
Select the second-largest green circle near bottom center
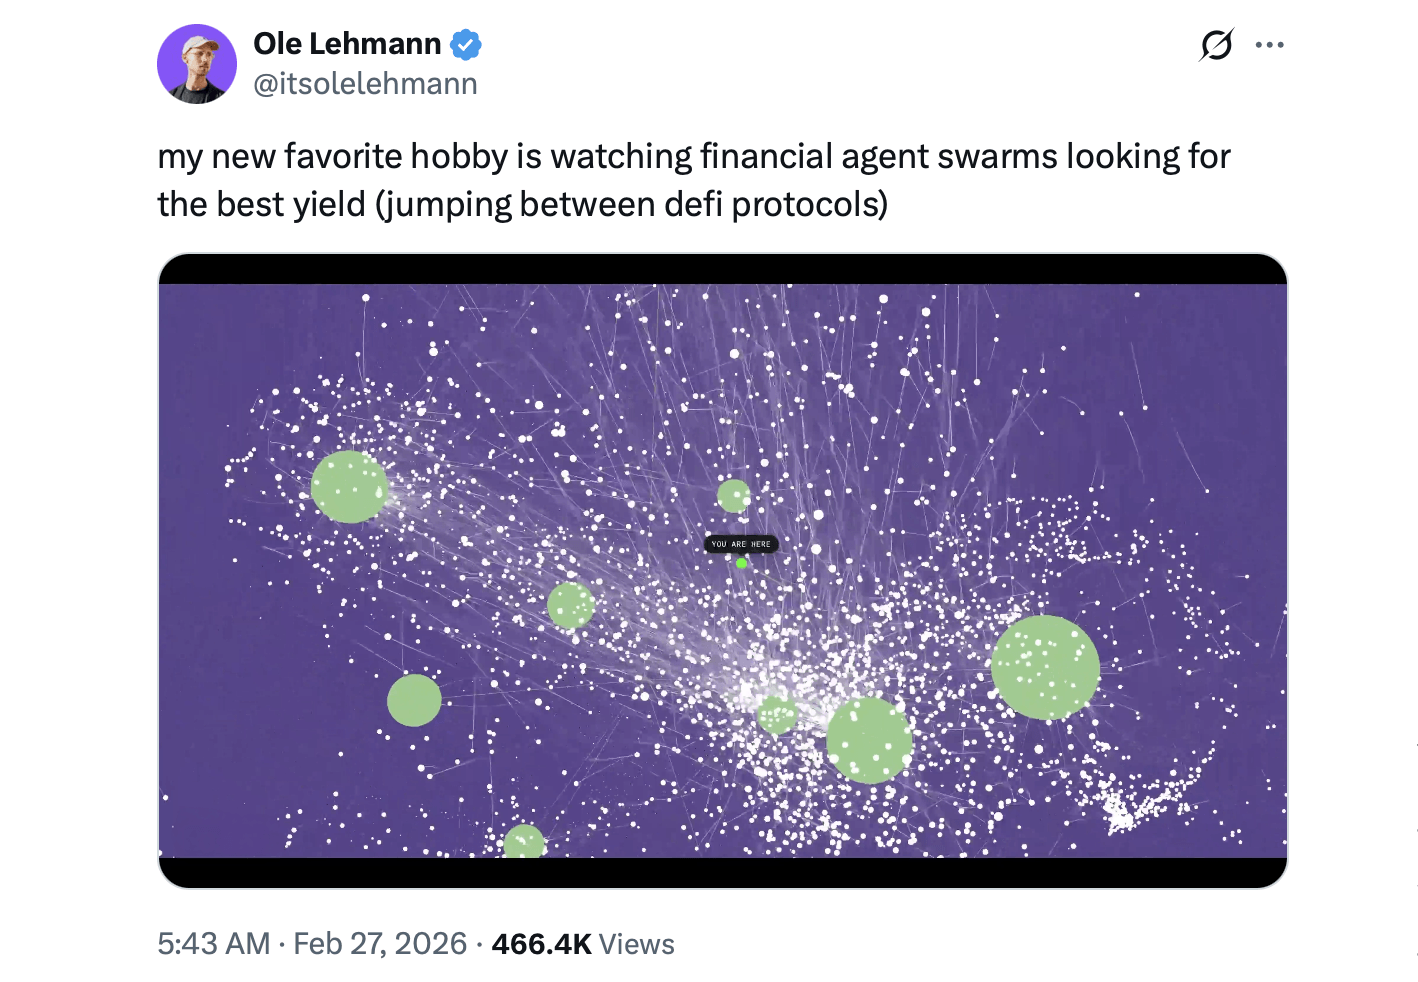tap(869, 740)
